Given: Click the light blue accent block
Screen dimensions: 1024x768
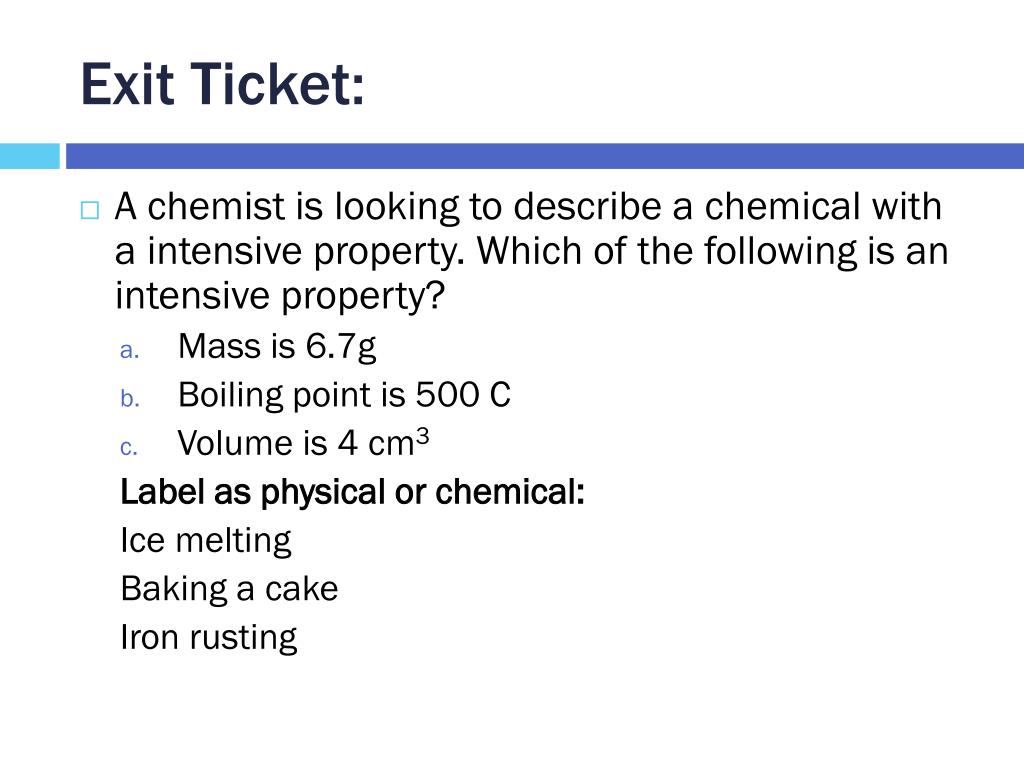Looking at the screenshot, I should click(x=30, y=156).
